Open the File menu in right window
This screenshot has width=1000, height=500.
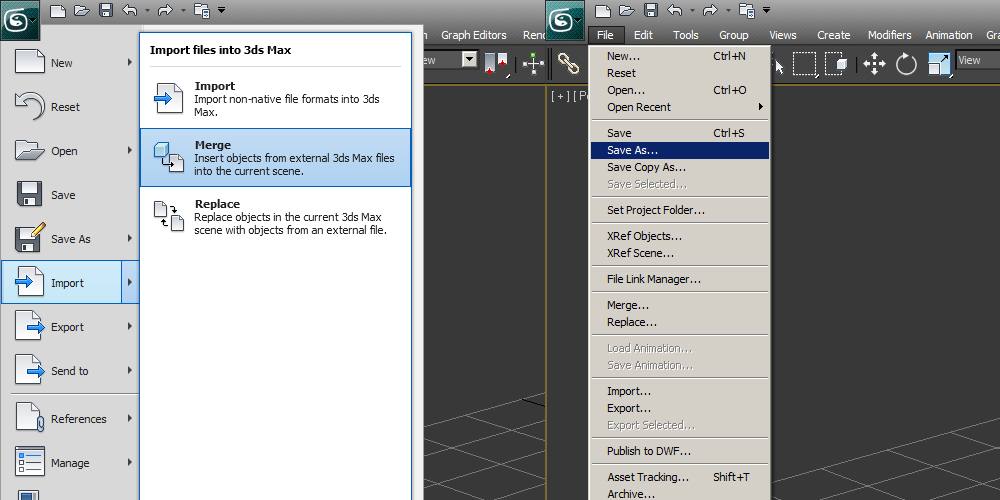[x=605, y=35]
